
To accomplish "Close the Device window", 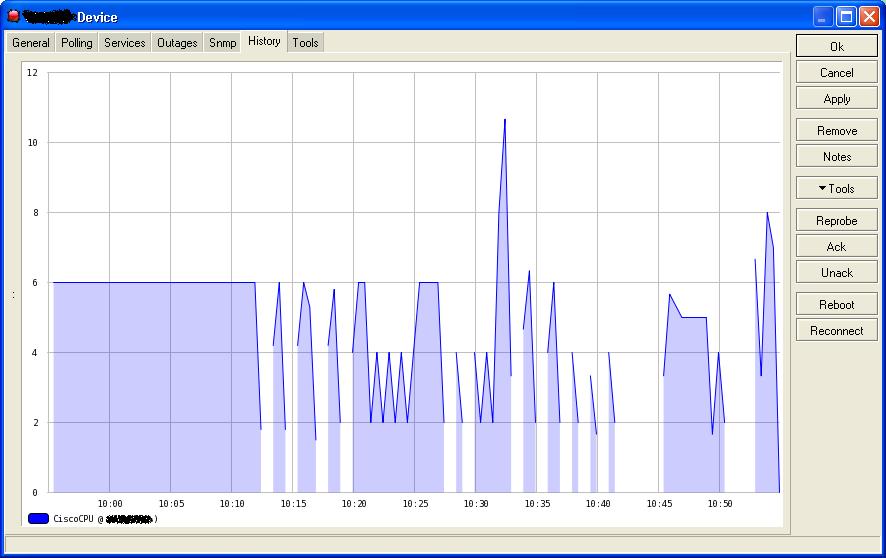I will click(869, 16).
